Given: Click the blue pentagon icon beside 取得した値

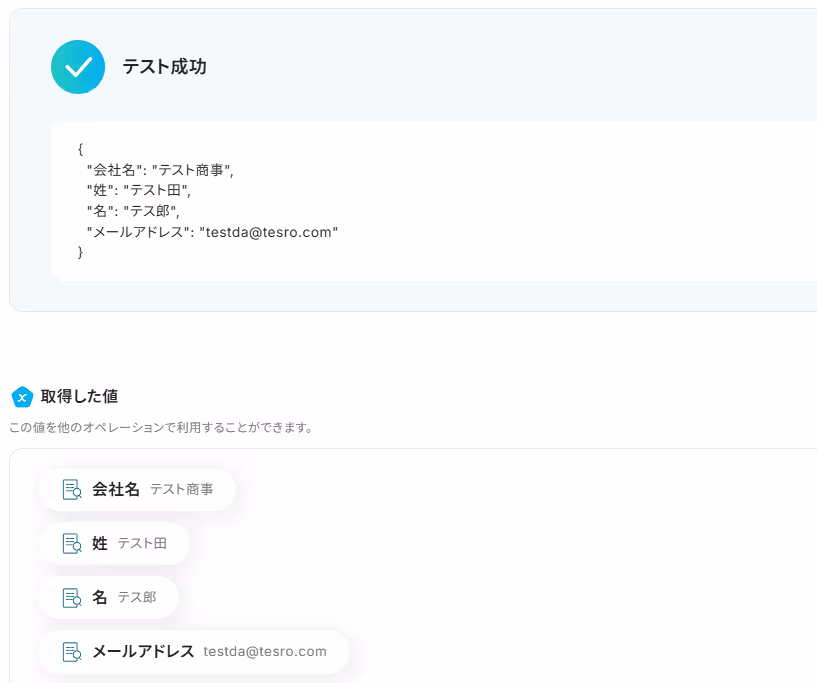Looking at the screenshot, I should click(x=22, y=397).
